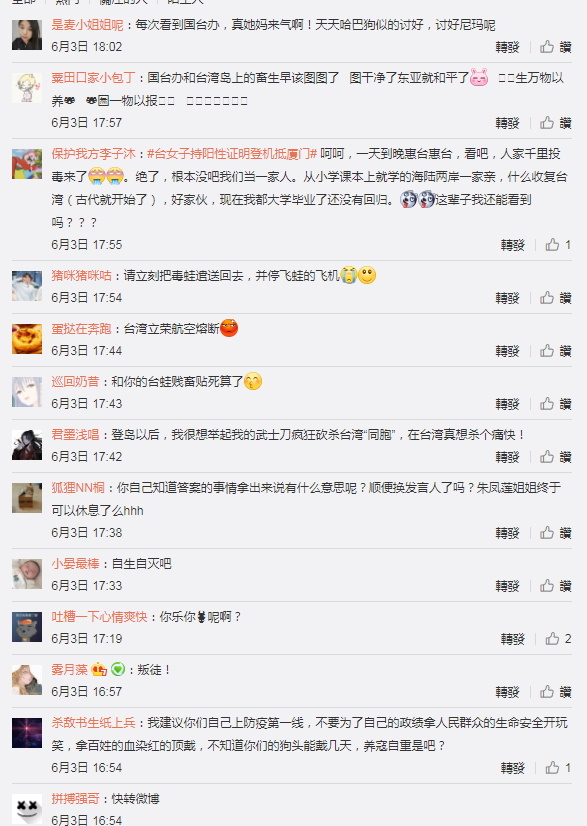
Task: Open 栗田口家小包丁's username link
Action: [x=93, y=78]
